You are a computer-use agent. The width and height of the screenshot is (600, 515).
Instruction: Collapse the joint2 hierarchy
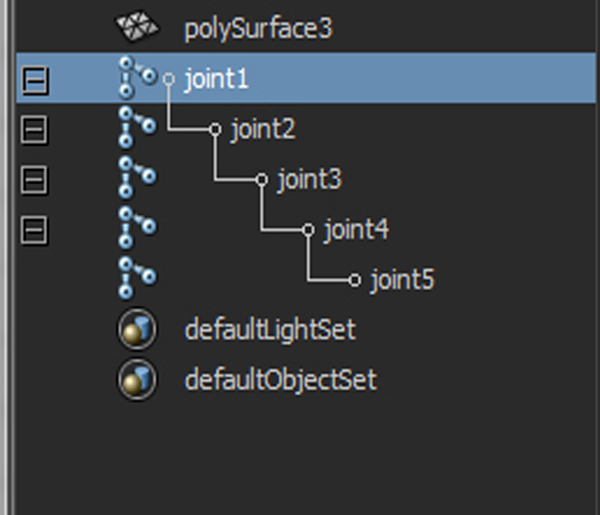(34, 130)
